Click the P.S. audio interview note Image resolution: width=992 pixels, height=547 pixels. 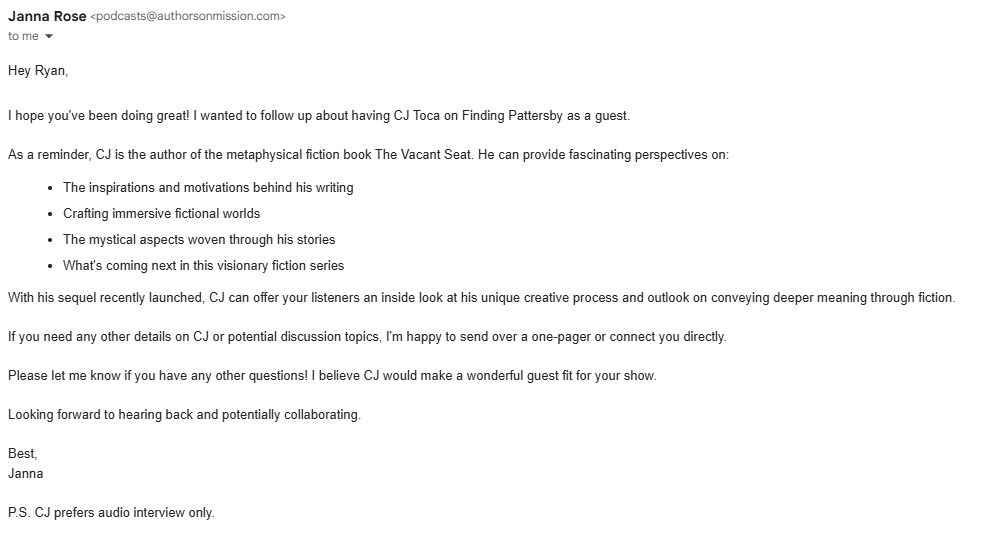coord(111,513)
